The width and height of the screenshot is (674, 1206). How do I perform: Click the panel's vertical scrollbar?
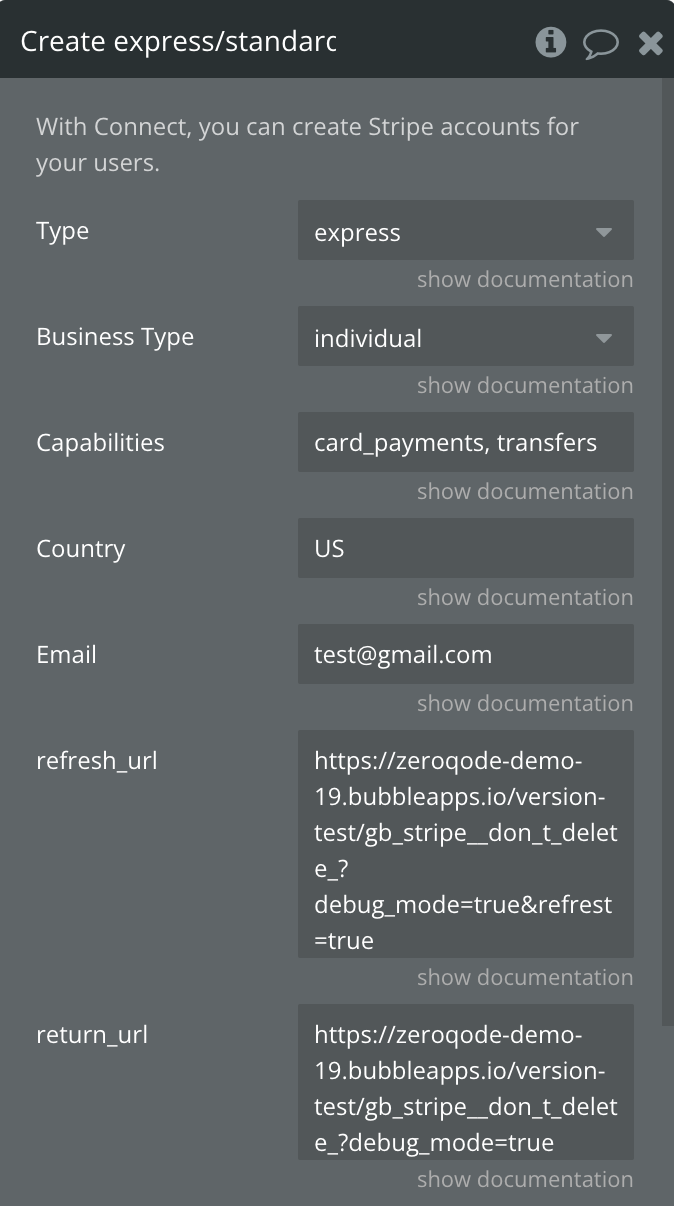pyautogui.click(x=668, y=552)
